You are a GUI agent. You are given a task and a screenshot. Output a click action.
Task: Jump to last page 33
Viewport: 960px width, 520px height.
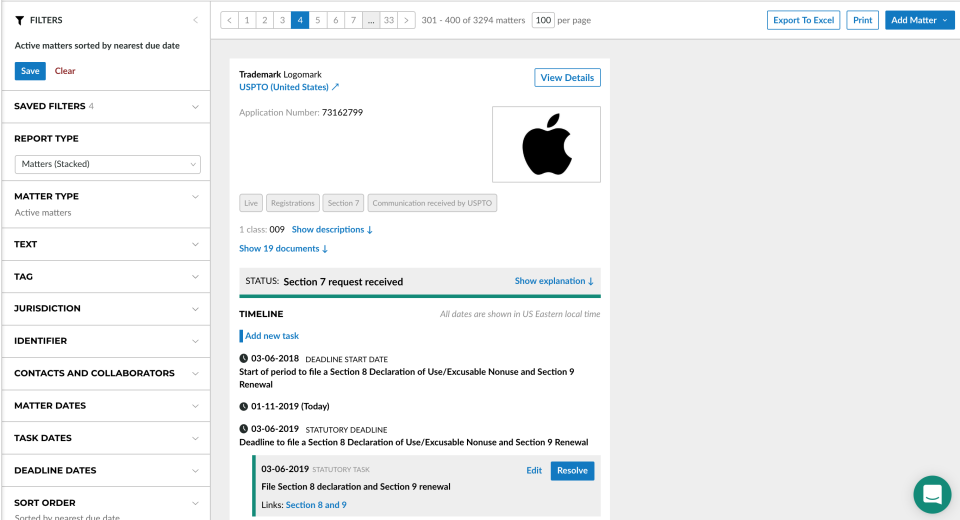[x=389, y=20]
